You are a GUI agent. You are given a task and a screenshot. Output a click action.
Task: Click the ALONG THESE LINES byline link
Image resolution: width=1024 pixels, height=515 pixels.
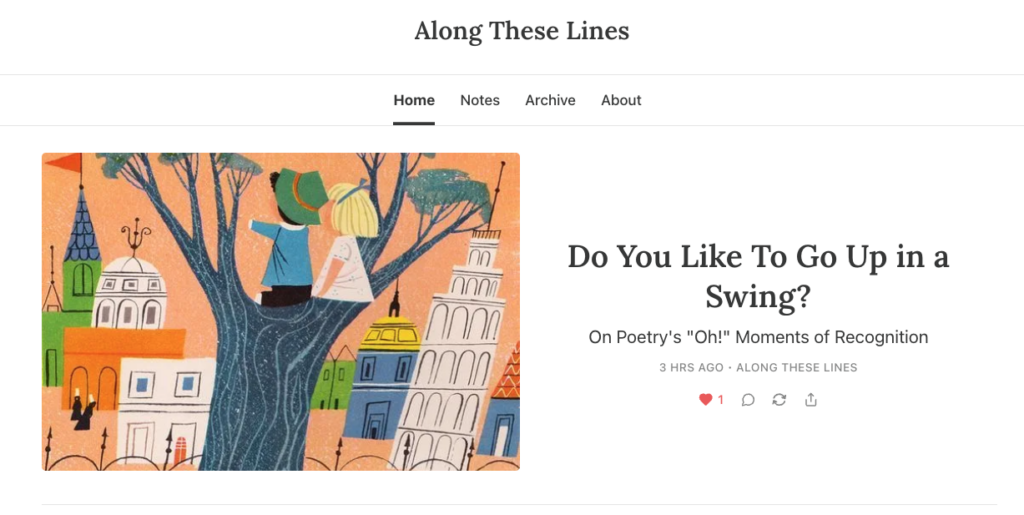click(x=797, y=368)
